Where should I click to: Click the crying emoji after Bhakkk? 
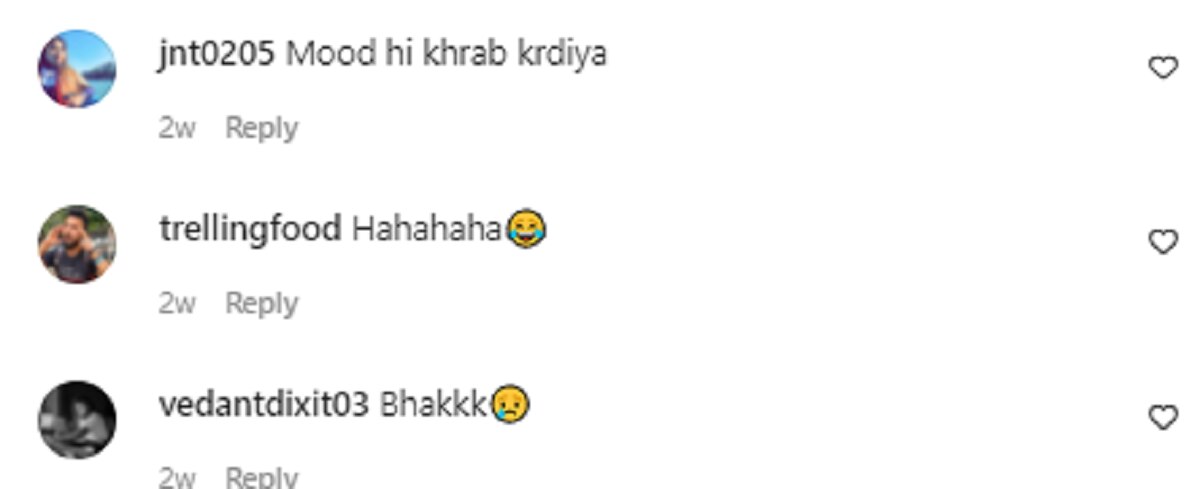coord(508,405)
